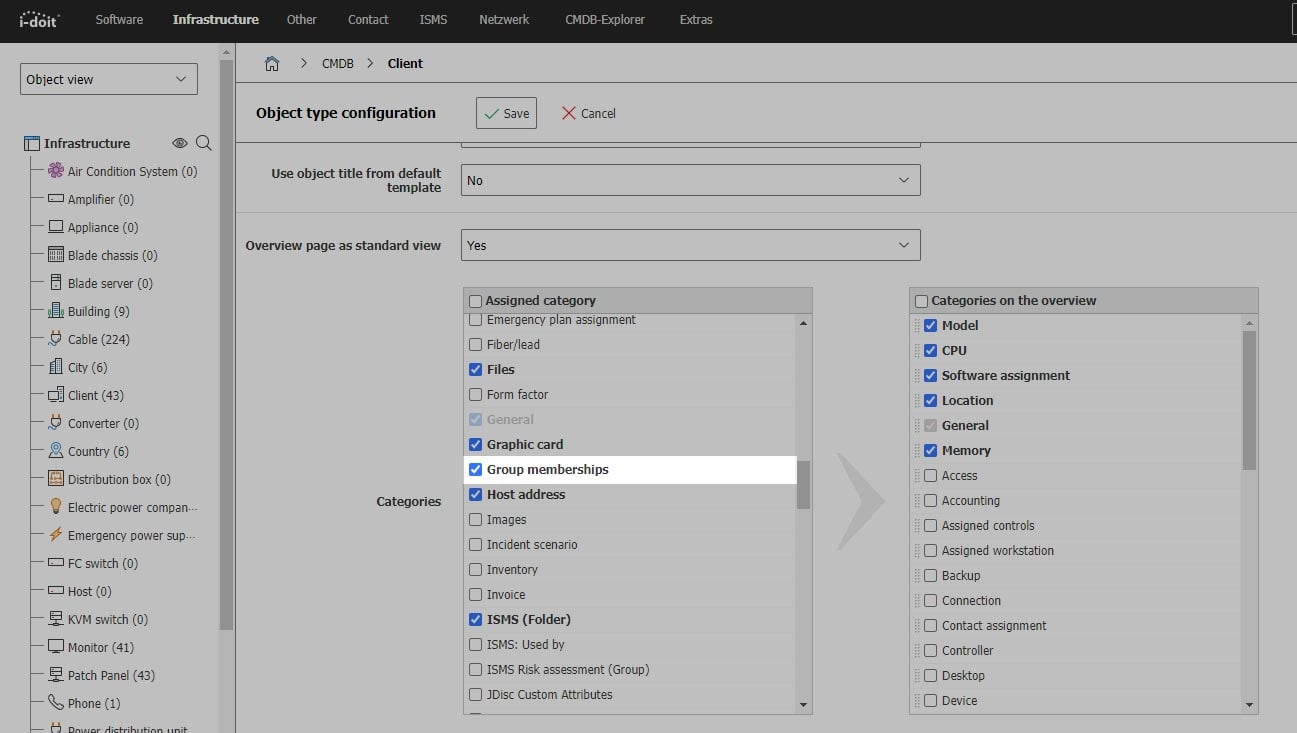Open the home icon in breadcrumb
Image resolution: width=1297 pixels, height=733 pixels.
(x=272, y=62)
